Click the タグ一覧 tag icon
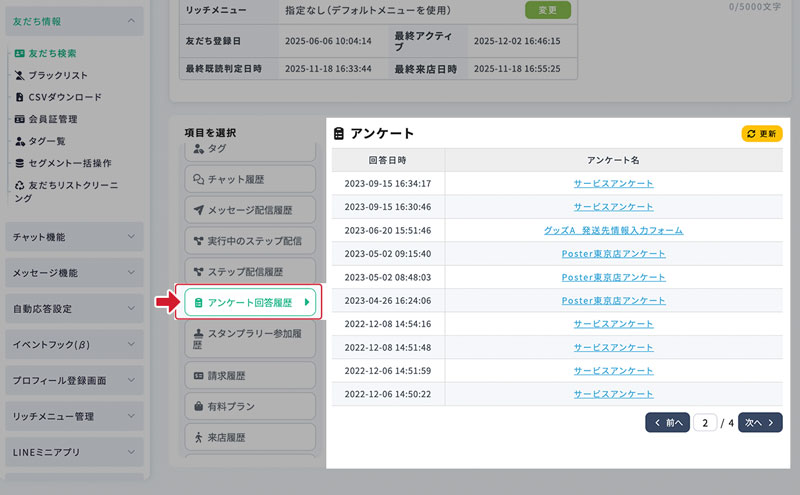 pyautogui.click(x=19, y=141)
